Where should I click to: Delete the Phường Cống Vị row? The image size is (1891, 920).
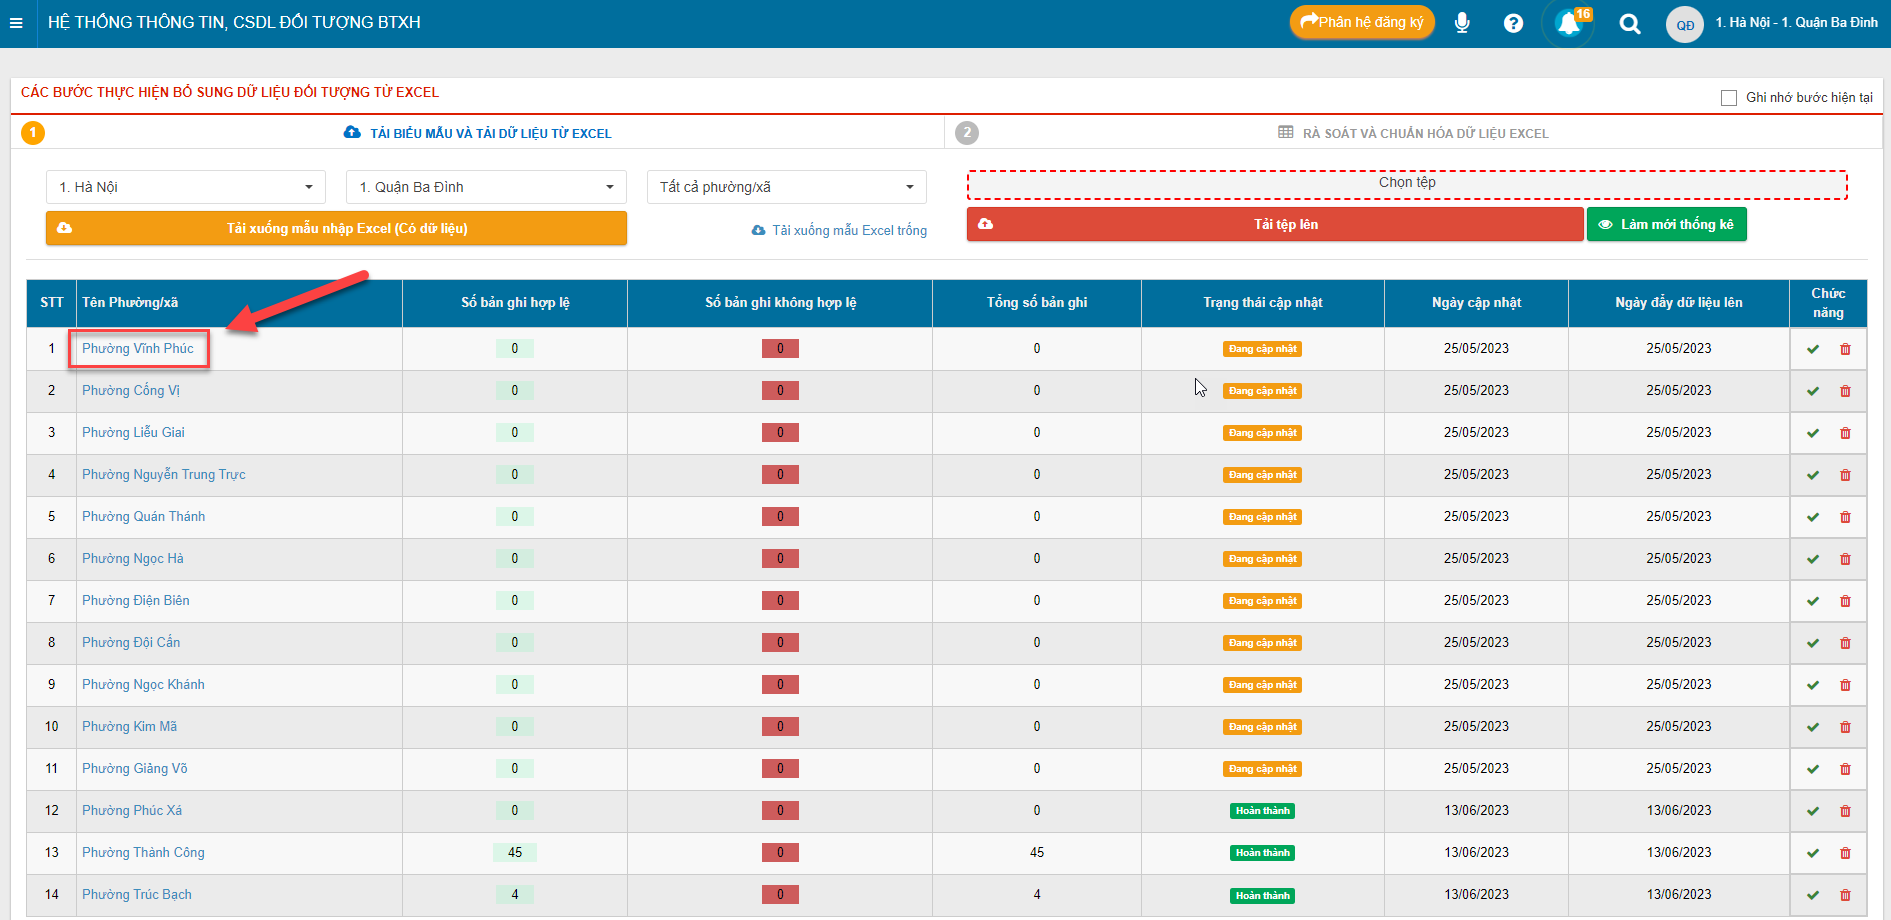pyautogui.click(x=1845, y=391)
